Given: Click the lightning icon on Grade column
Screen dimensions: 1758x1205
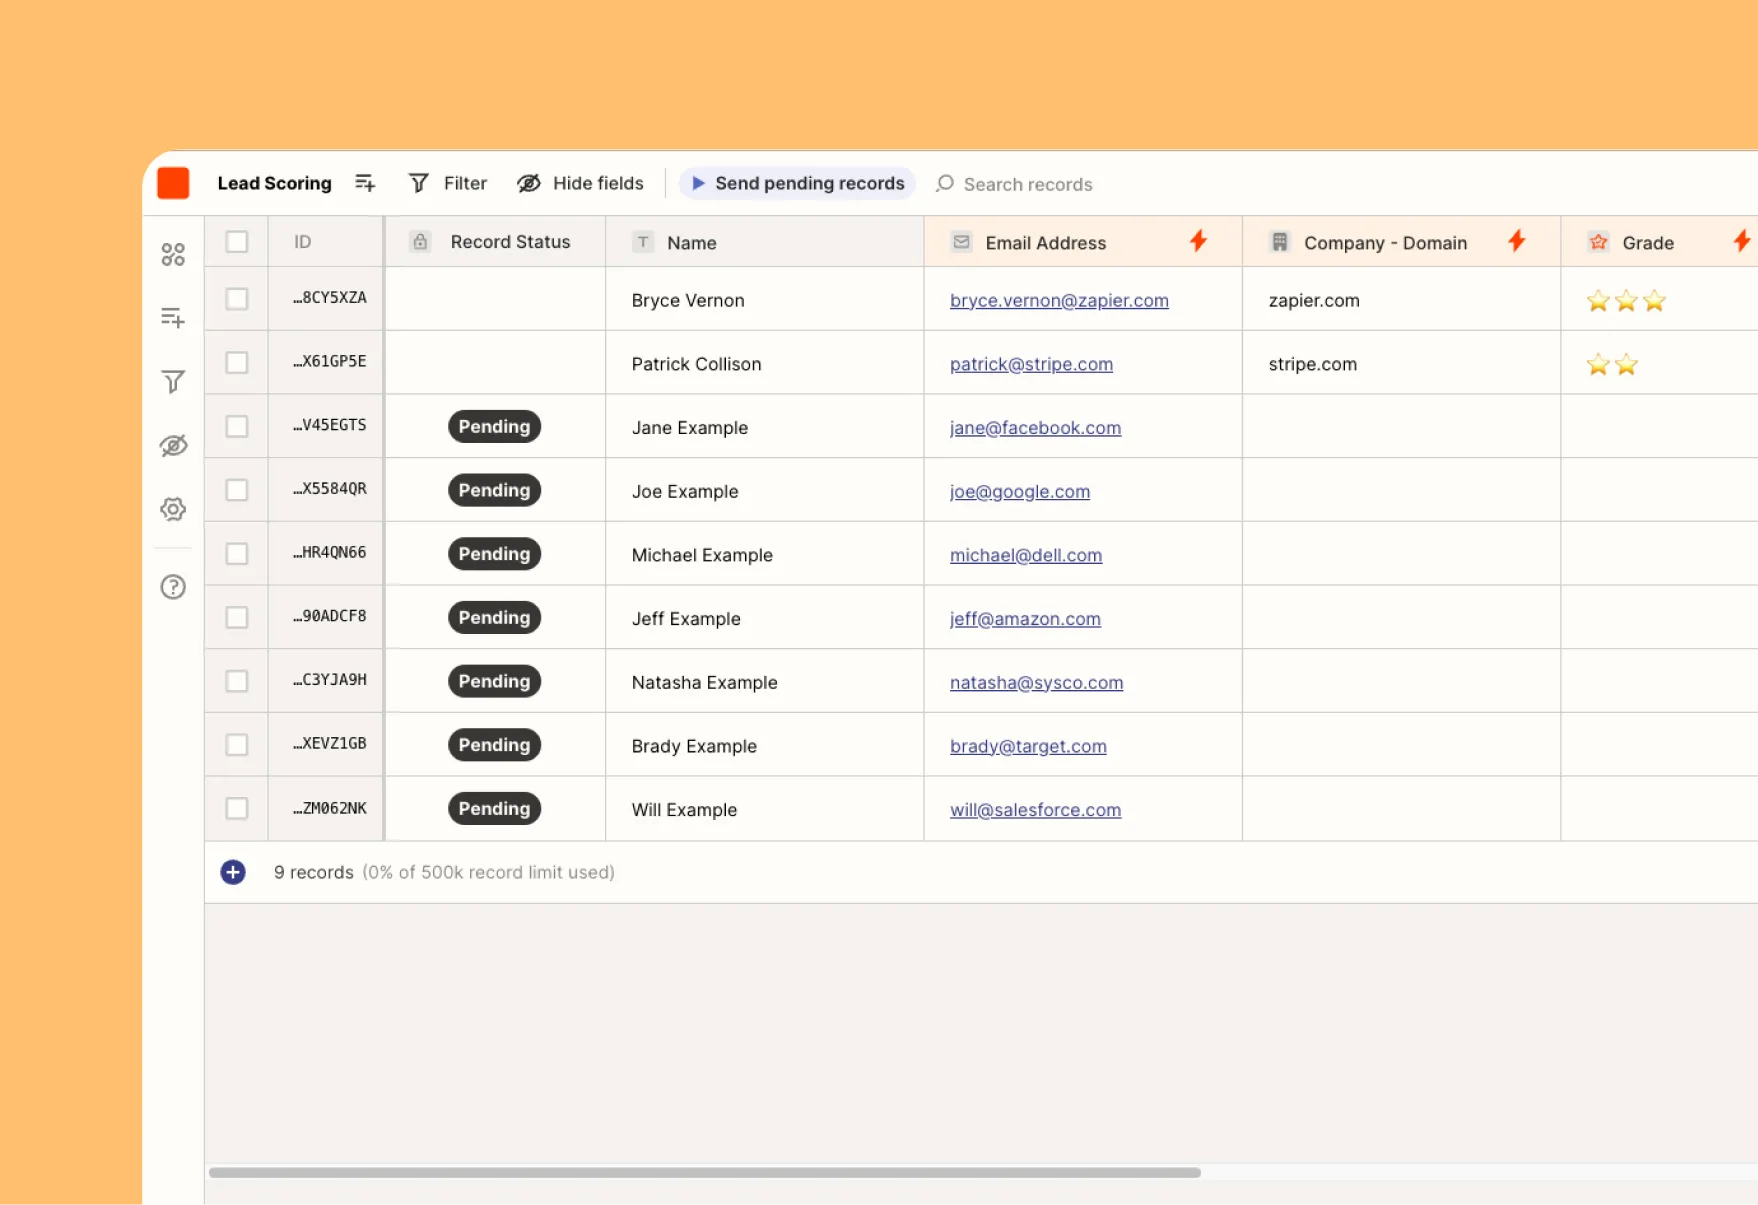Looking at the screenshot, I should coord(1744,241).
